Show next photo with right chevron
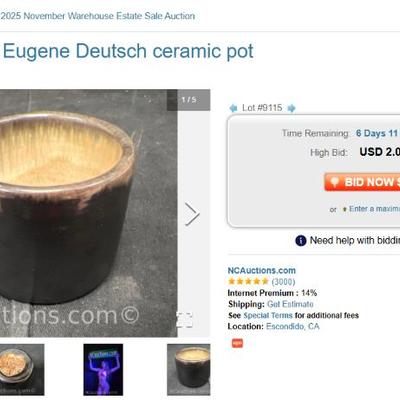 click(192, 214)
